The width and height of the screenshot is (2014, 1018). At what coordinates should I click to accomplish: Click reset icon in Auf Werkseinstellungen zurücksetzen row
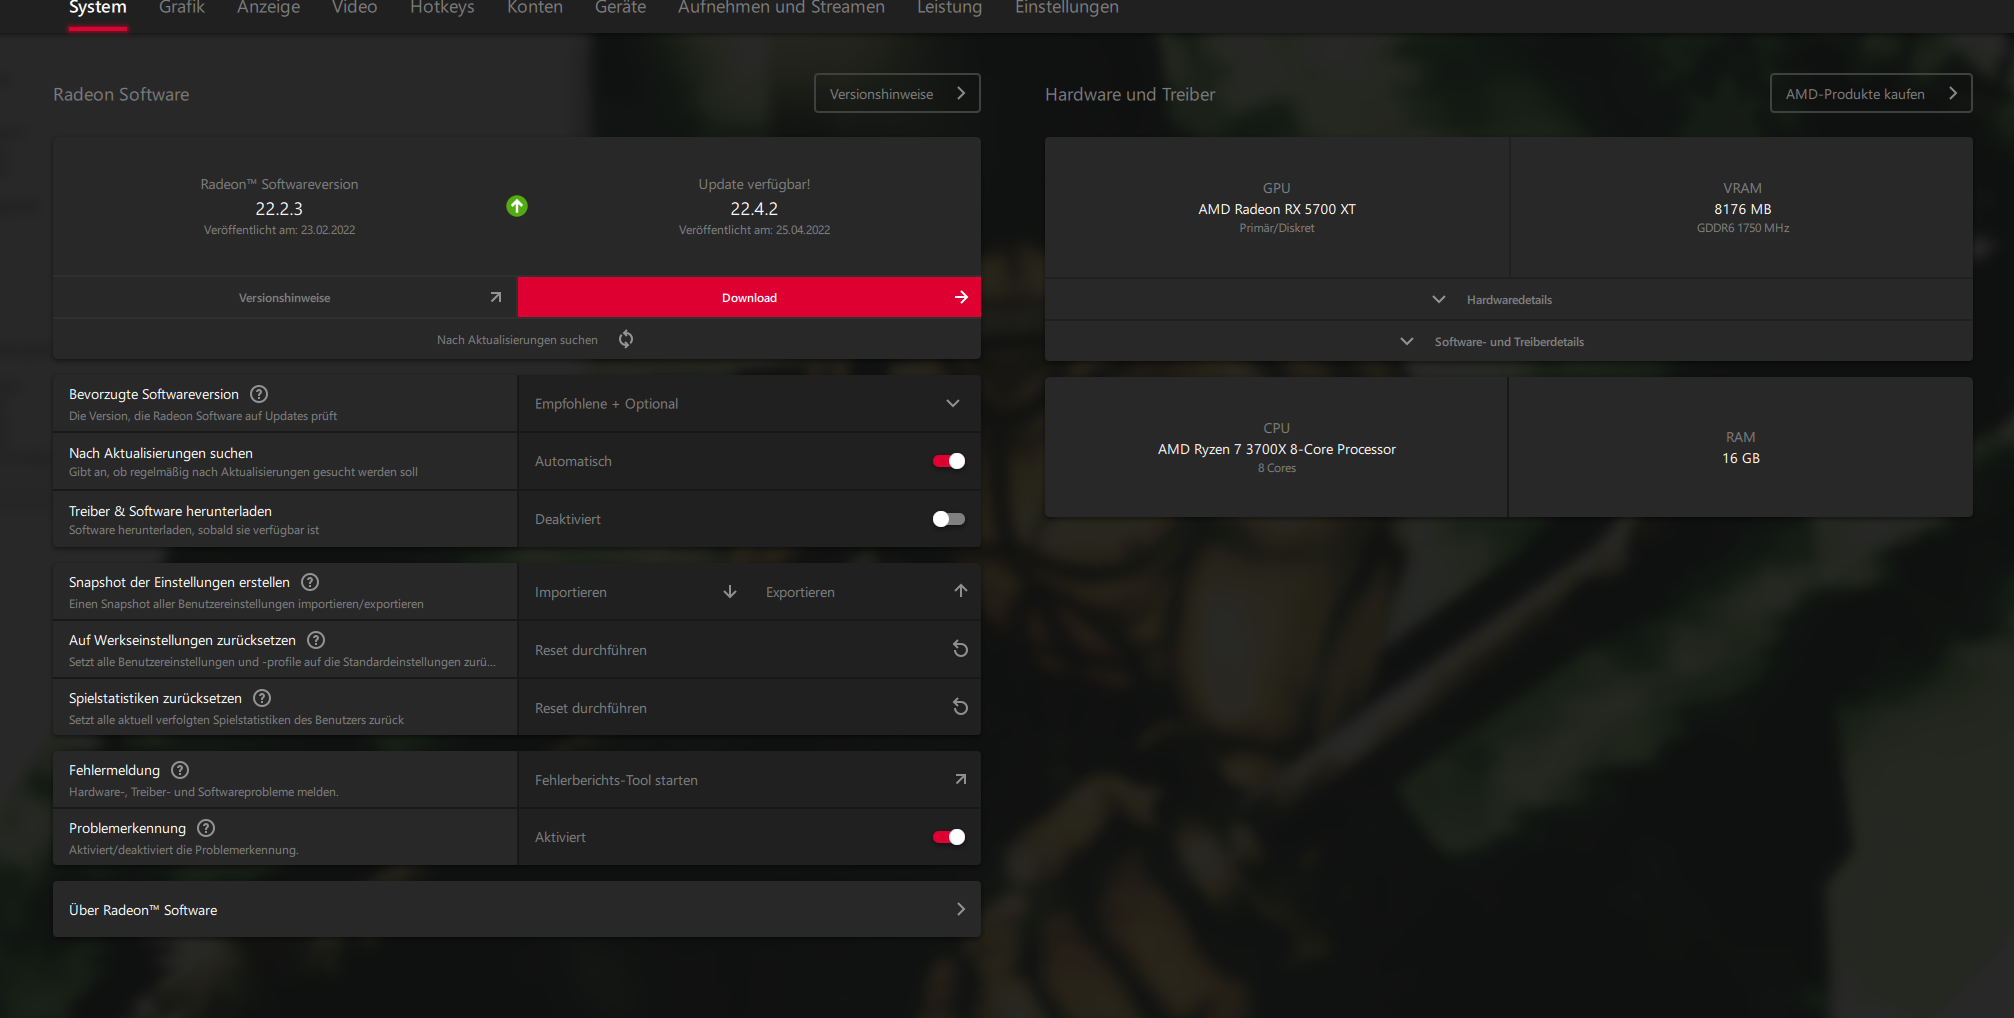coord(960,649)
